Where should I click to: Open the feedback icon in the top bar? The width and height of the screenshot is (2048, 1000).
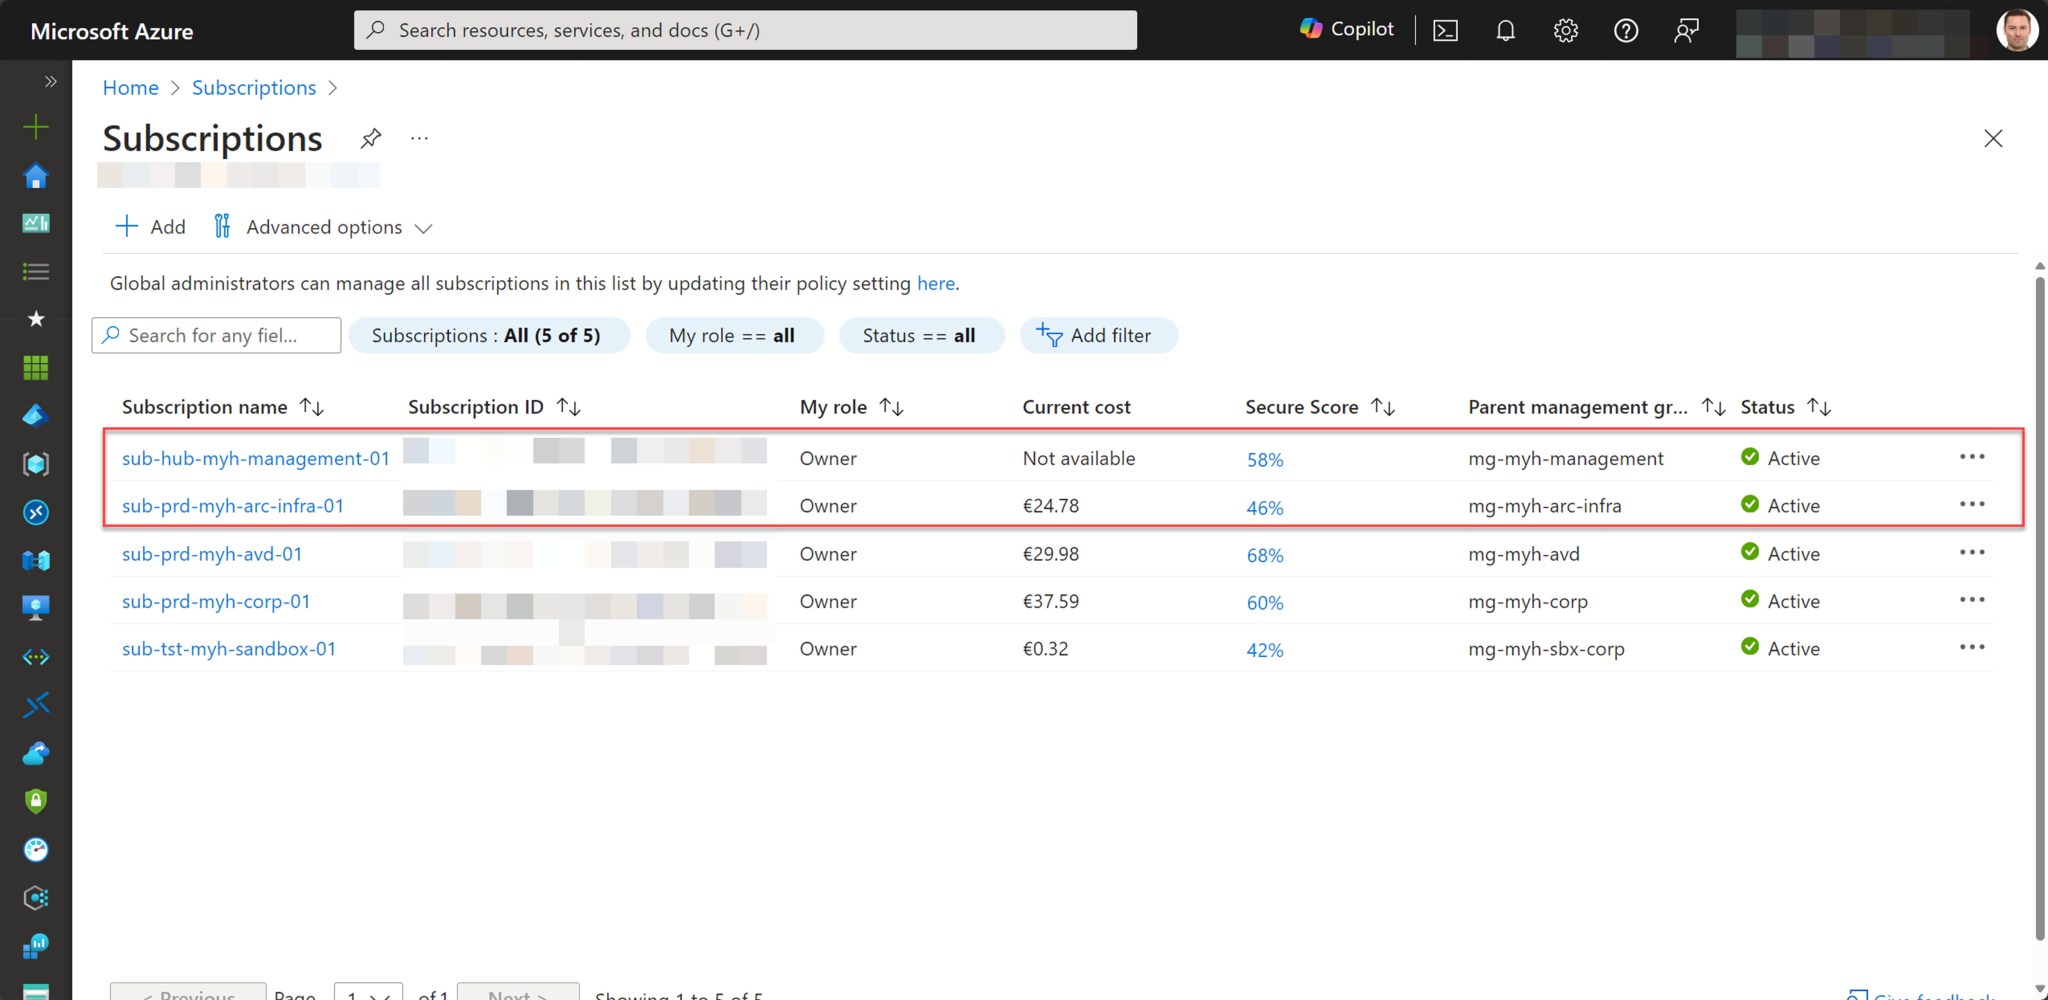tap(1687, 30)
